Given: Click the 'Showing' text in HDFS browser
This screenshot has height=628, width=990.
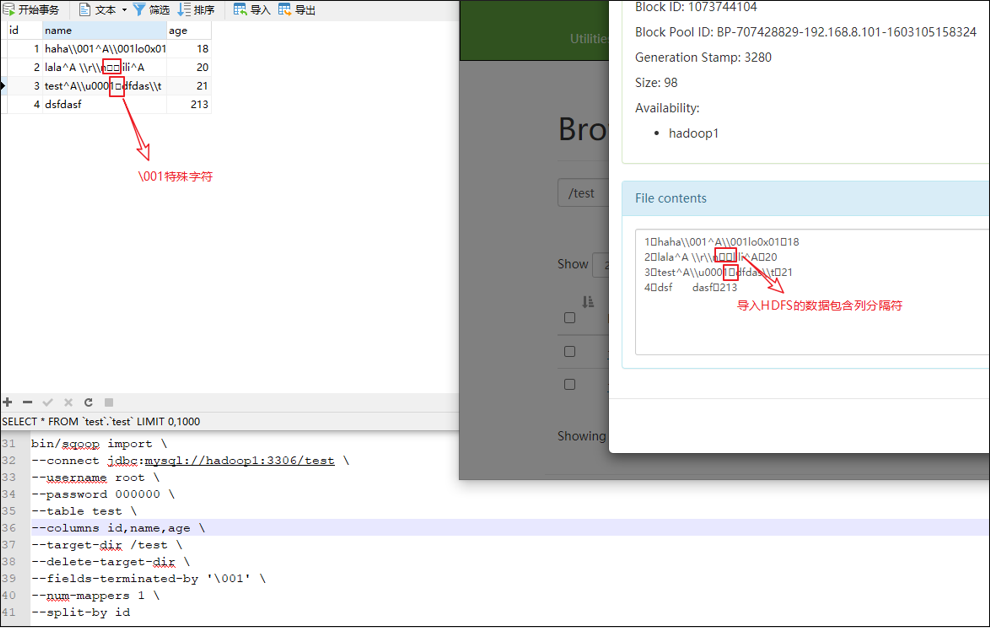Looking at the screenshot, I should 581,436.
